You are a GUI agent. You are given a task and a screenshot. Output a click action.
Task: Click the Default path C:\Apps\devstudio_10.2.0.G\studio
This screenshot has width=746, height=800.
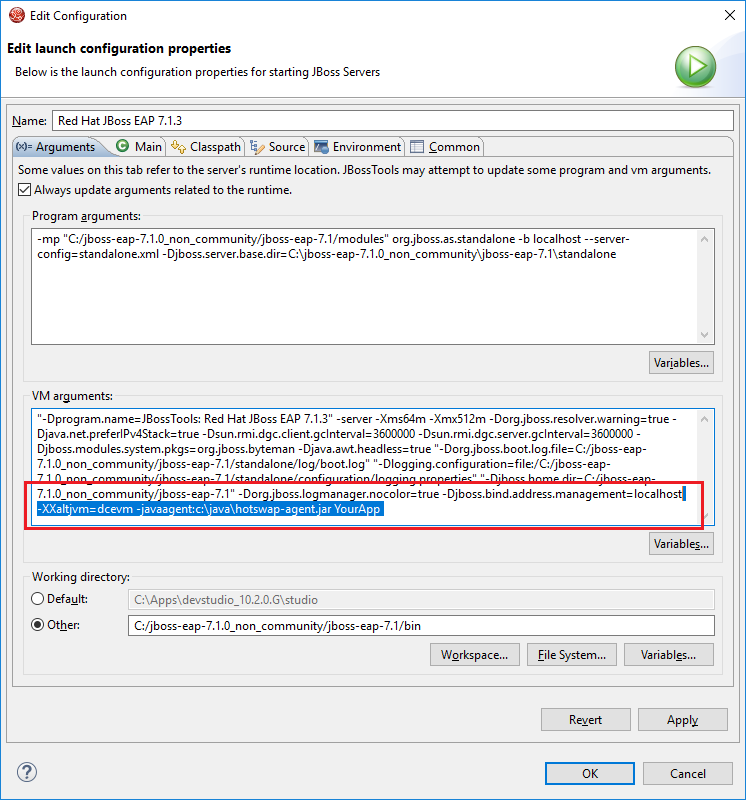tap(226, 599)
